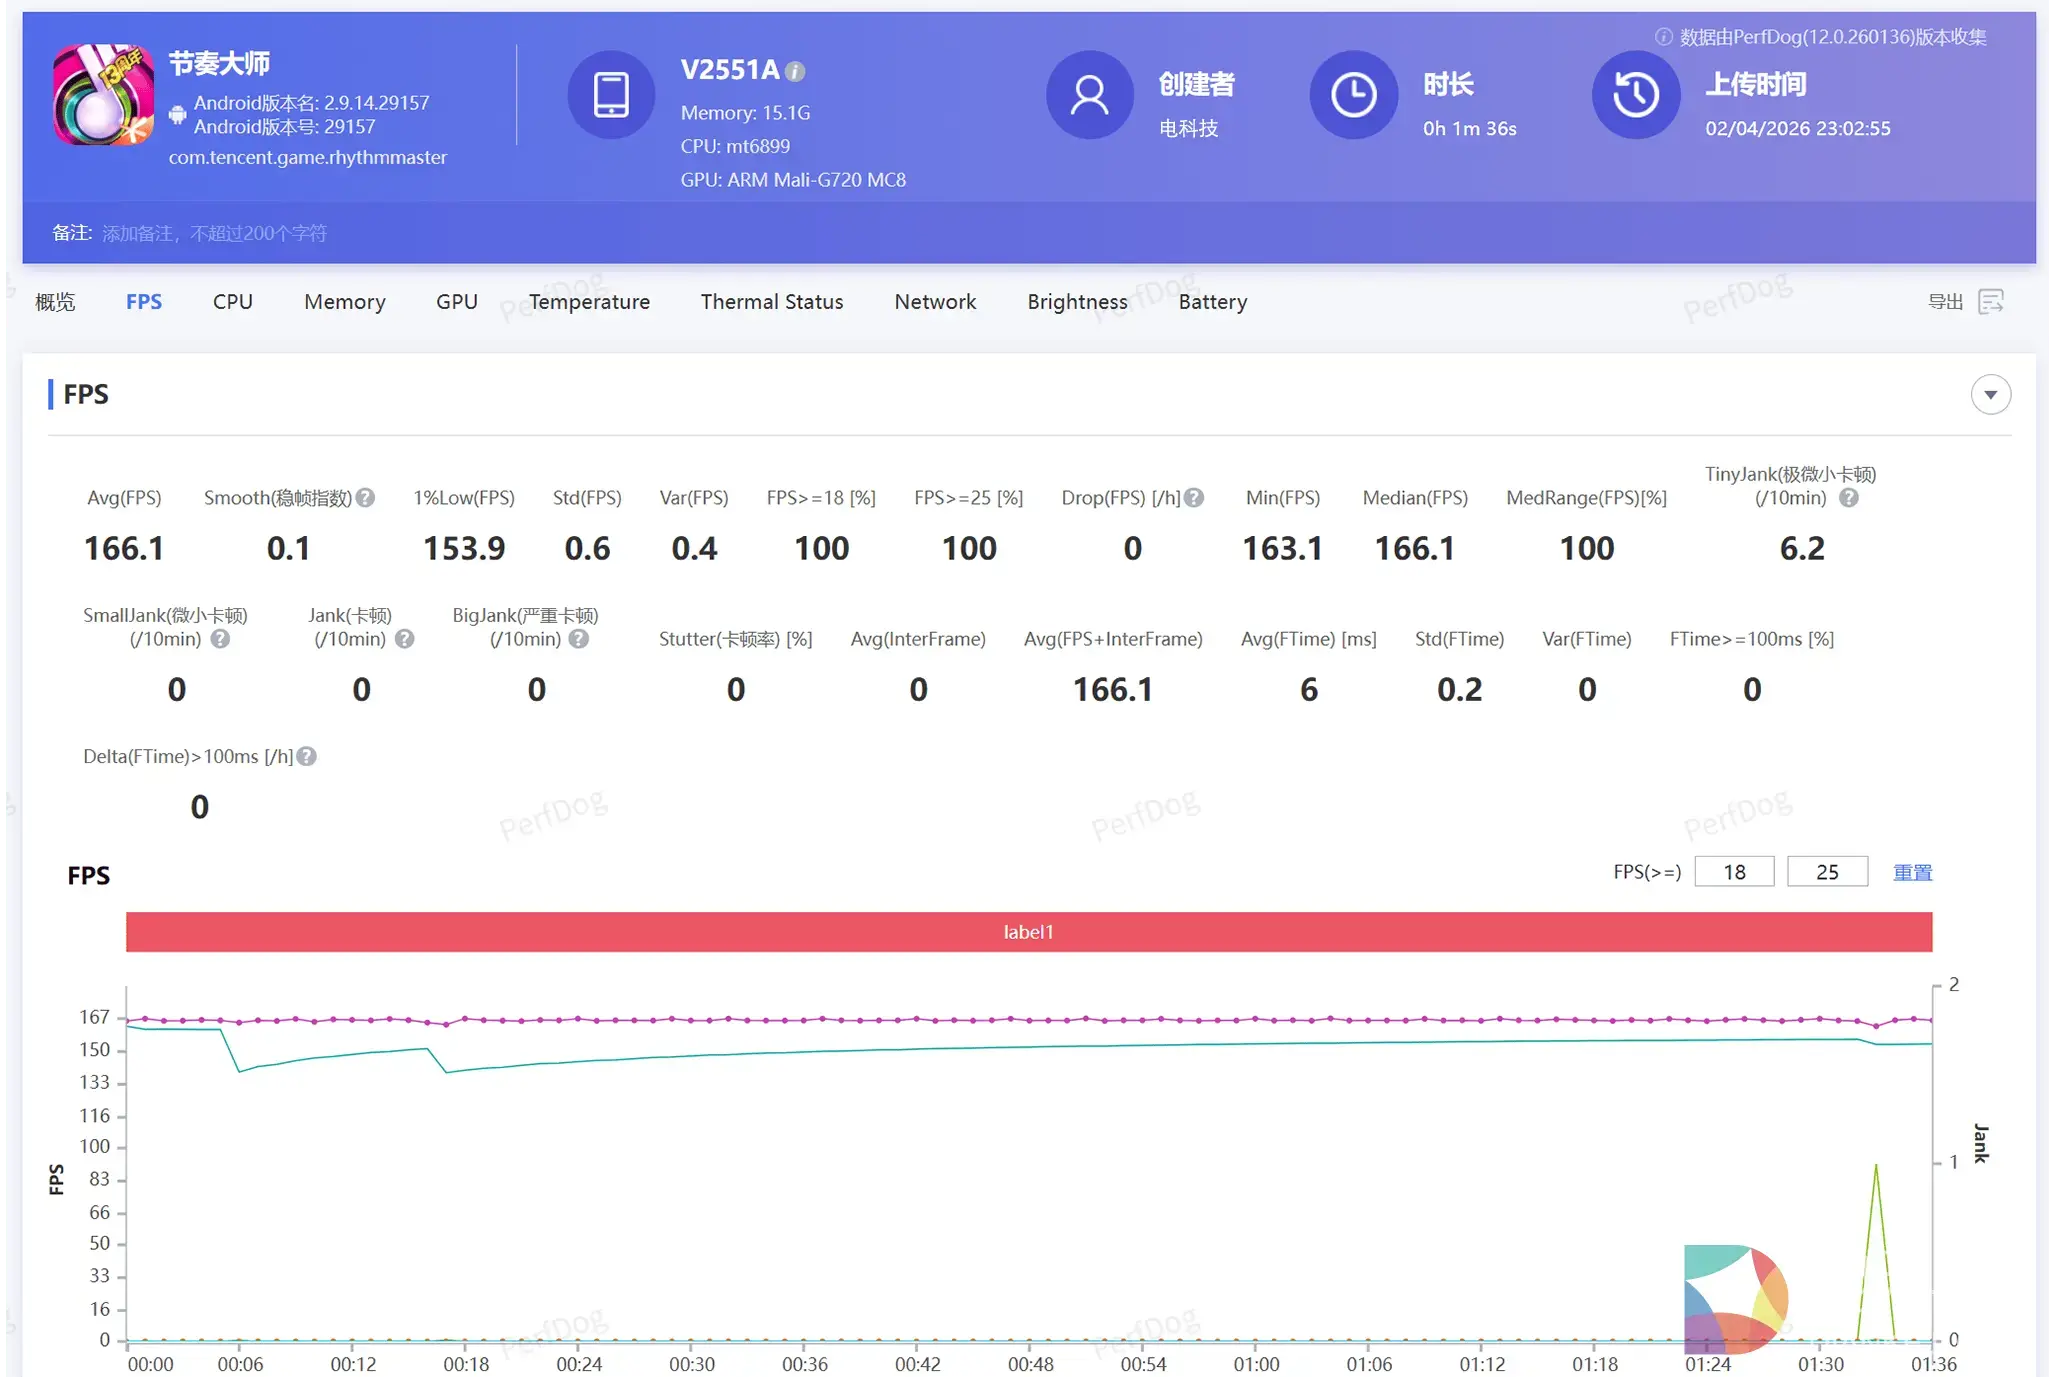This screenshot has height=1377, width=2055.
Task: Click the Drop(FPS) help question icon
Action: [1194, 498]
